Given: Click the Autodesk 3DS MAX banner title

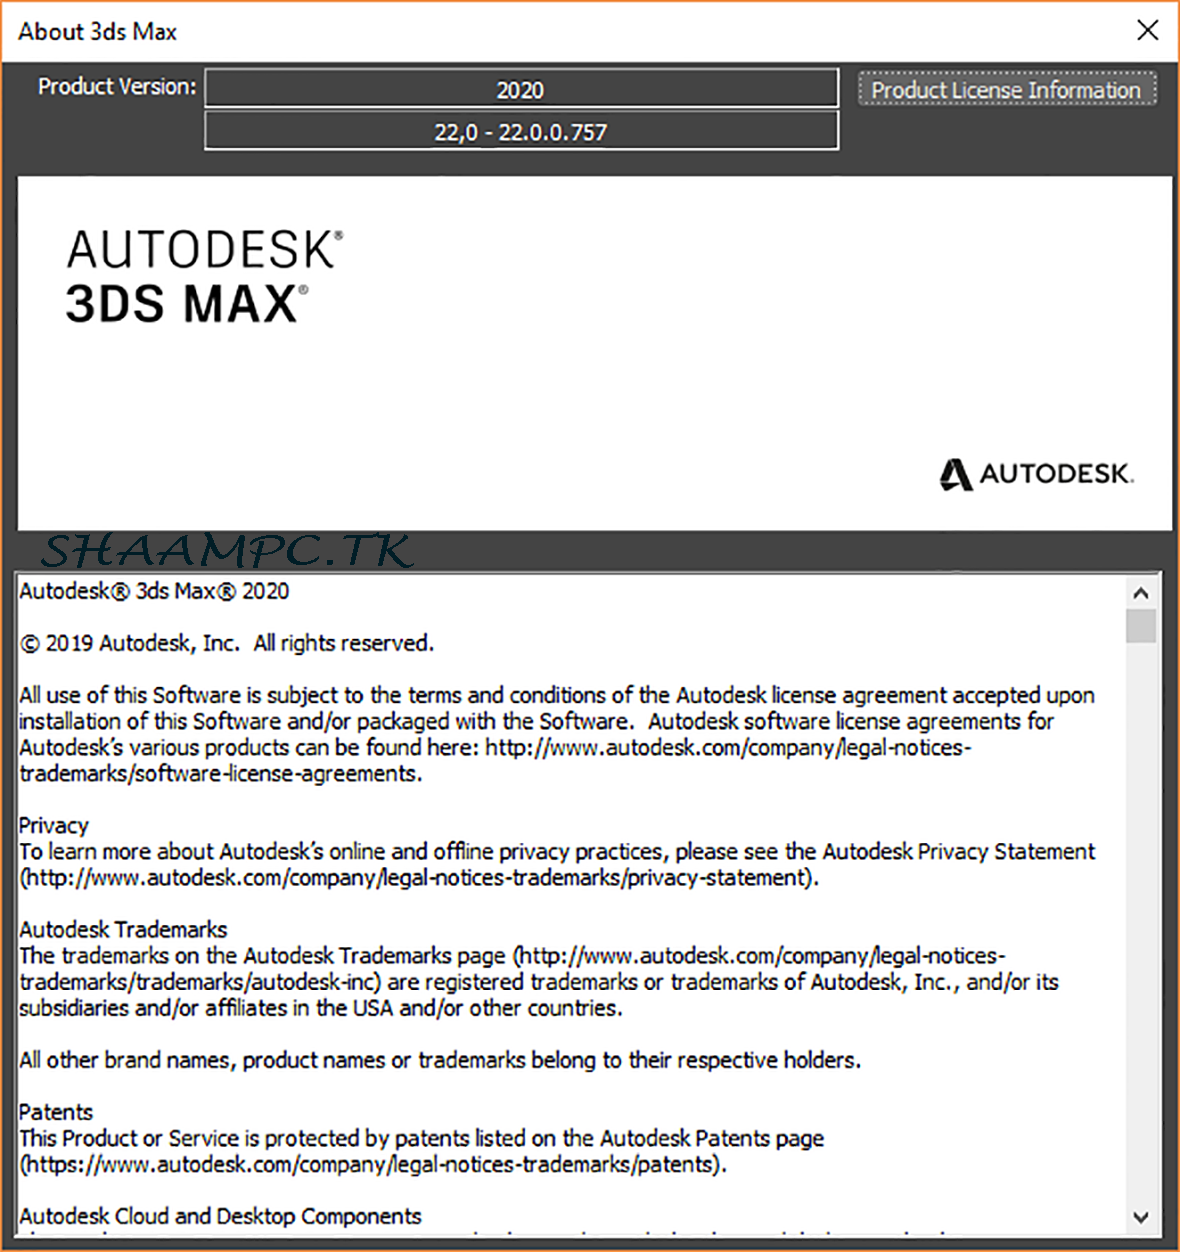Looking at the screenshot, I should 204,276.
